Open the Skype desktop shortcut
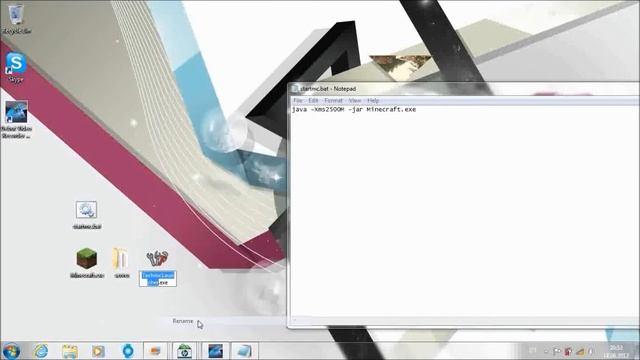Viewport: 640px width, 360px height. (16, 67)
